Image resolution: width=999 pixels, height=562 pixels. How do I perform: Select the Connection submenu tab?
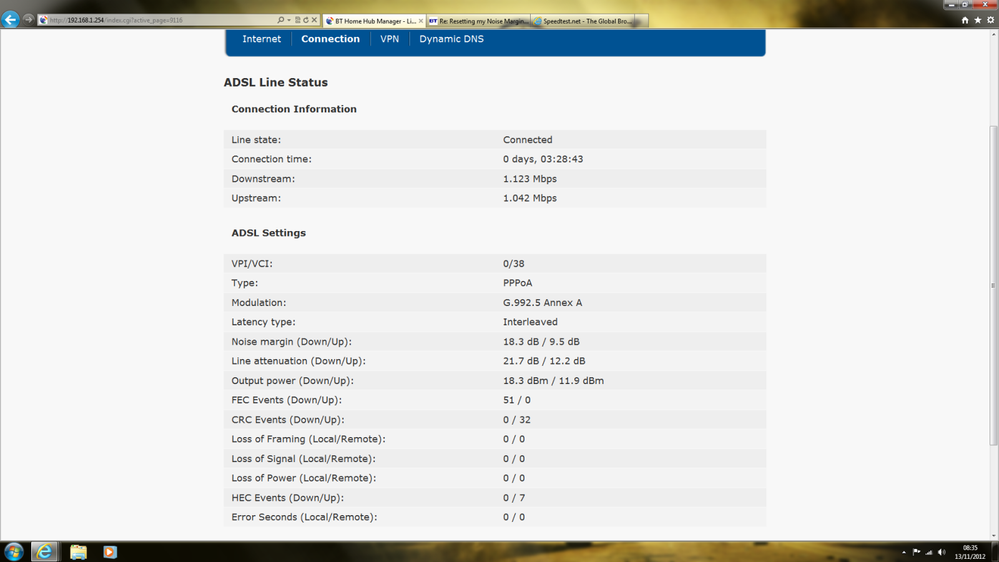[330, 39]
